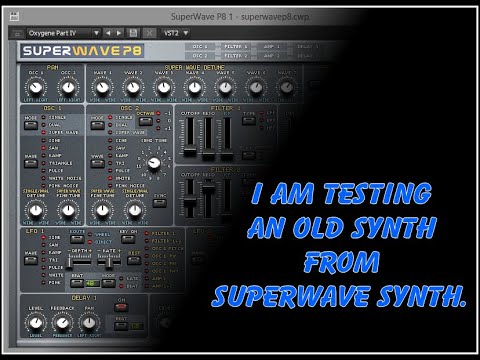The height and width of the screenshot is (360, 480).
Task: Click the Wave 1 detune knob
Action: click(x=102, y=87)
